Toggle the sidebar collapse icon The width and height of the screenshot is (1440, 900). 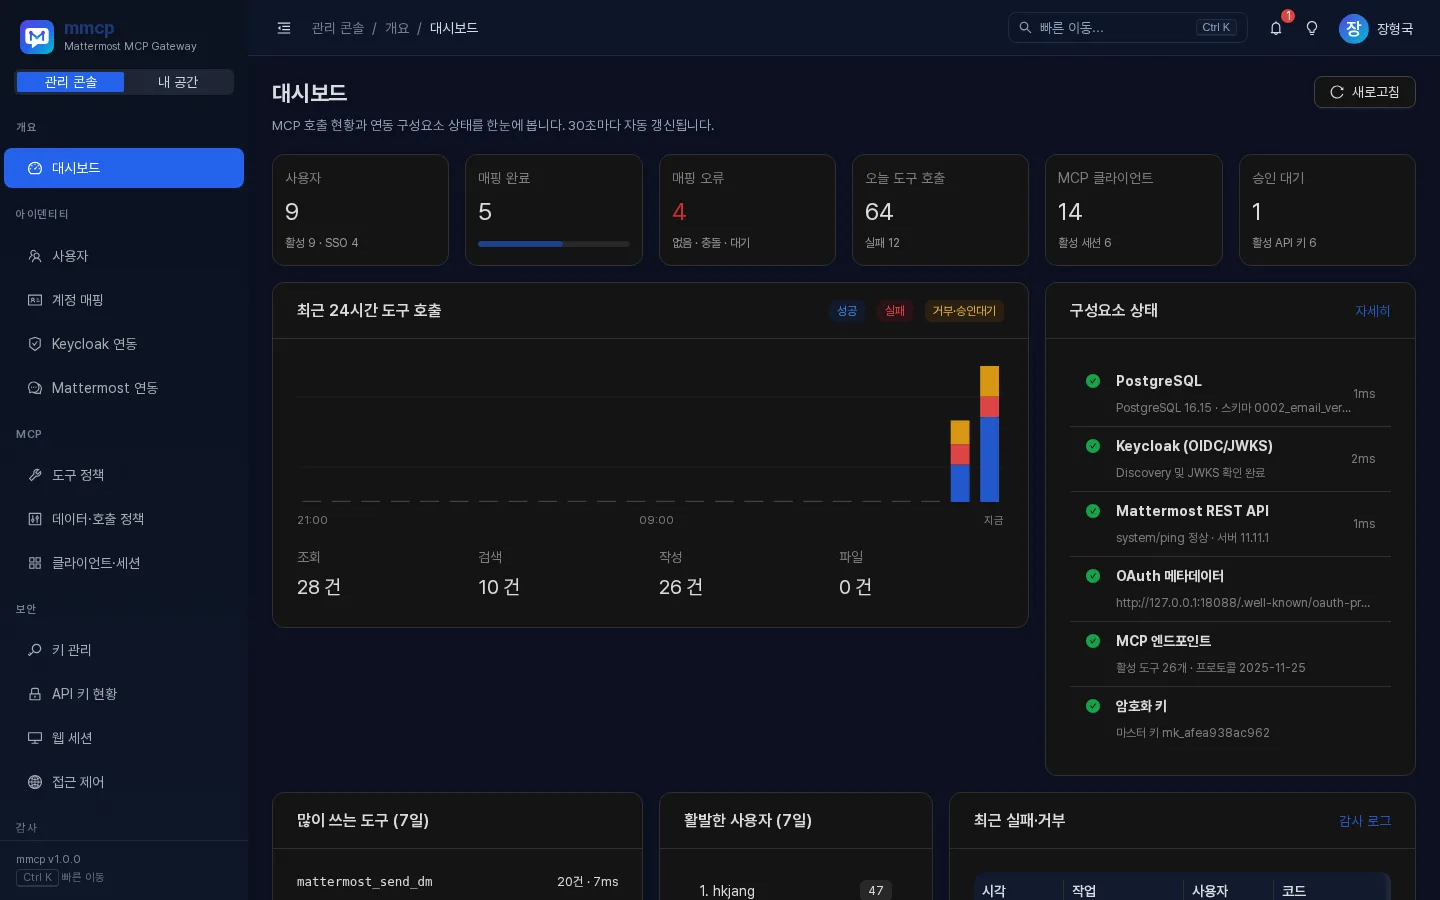click(284, 28)
